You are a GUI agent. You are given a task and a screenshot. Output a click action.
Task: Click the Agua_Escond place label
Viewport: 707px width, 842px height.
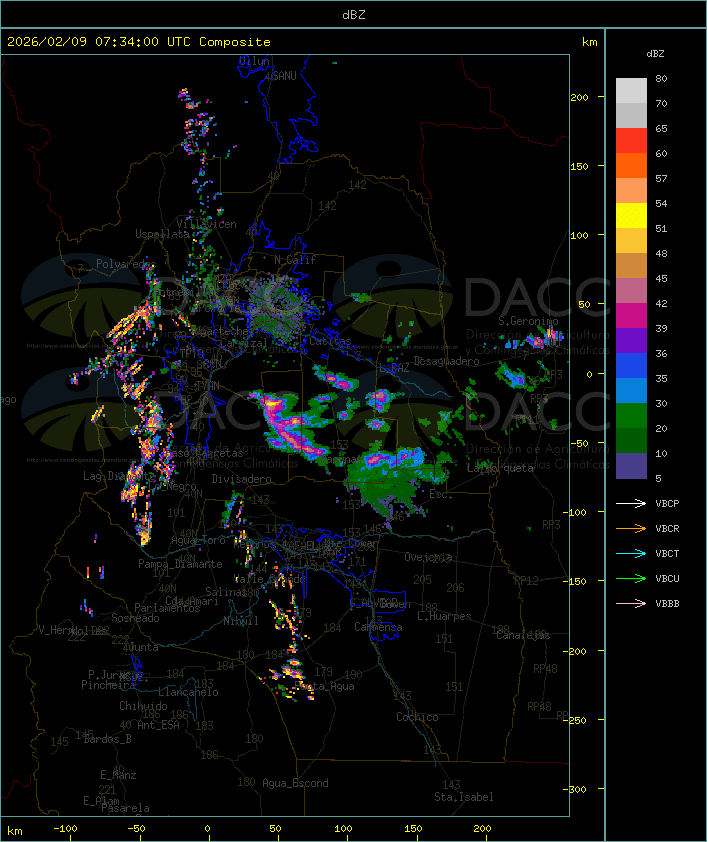[x=295, y=783]
